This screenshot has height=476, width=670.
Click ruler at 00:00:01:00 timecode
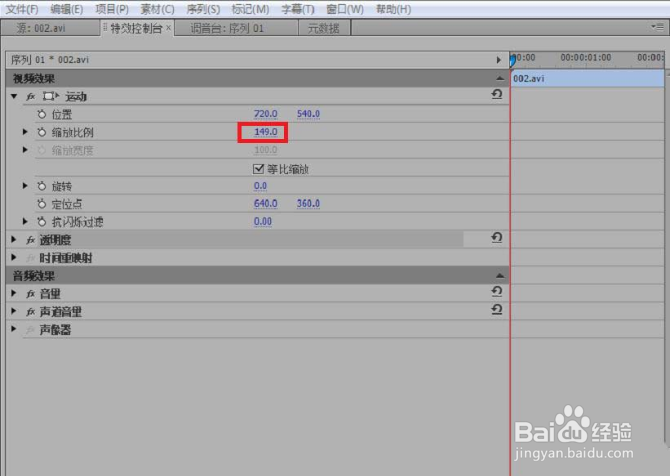(x=586, y=57)
